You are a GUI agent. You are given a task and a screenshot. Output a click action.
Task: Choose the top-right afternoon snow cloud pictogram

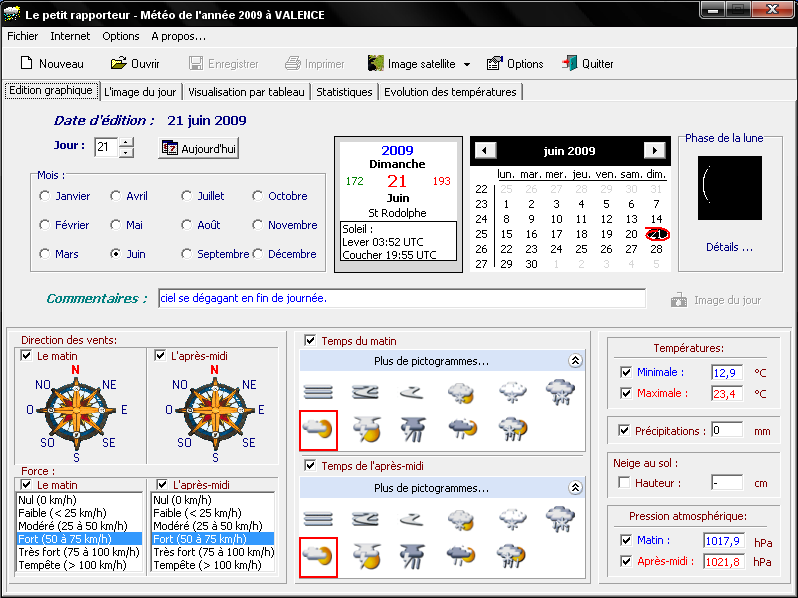point(560,518)
